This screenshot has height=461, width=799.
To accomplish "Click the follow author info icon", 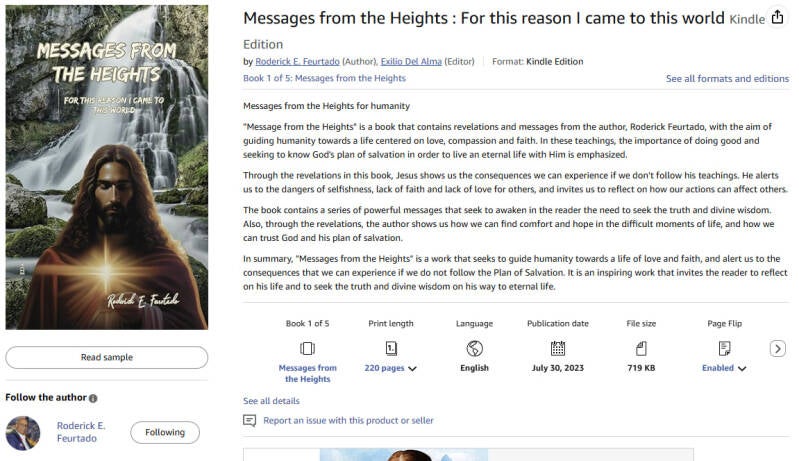I will tap(93, 398).
